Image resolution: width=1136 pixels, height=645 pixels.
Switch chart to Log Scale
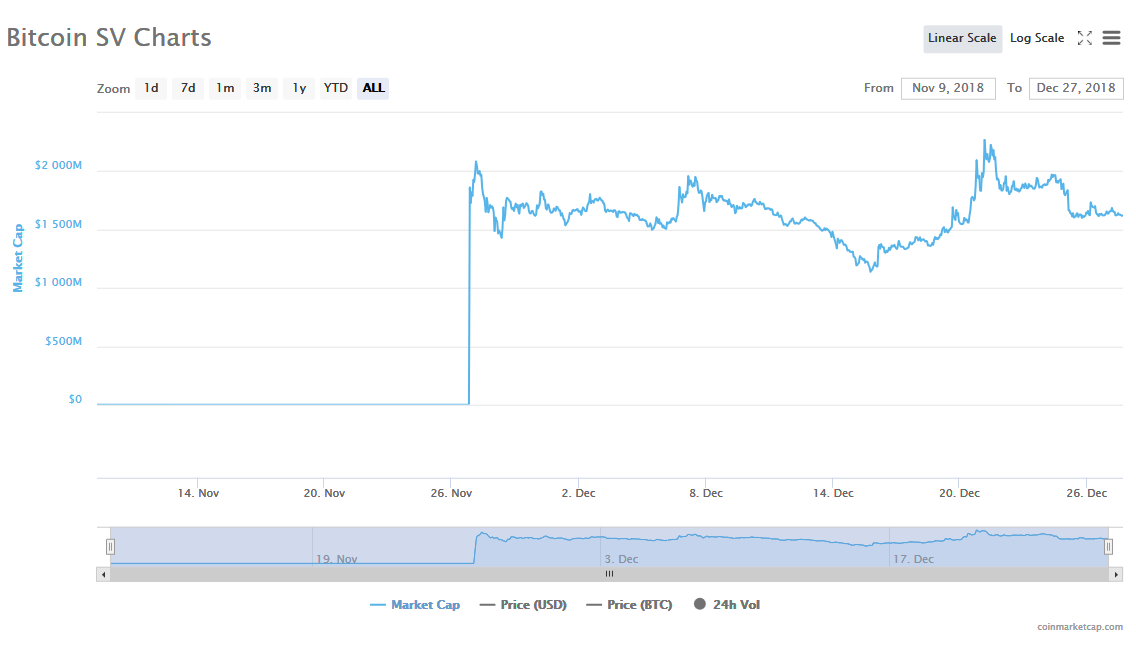[x=1037, y=38]
